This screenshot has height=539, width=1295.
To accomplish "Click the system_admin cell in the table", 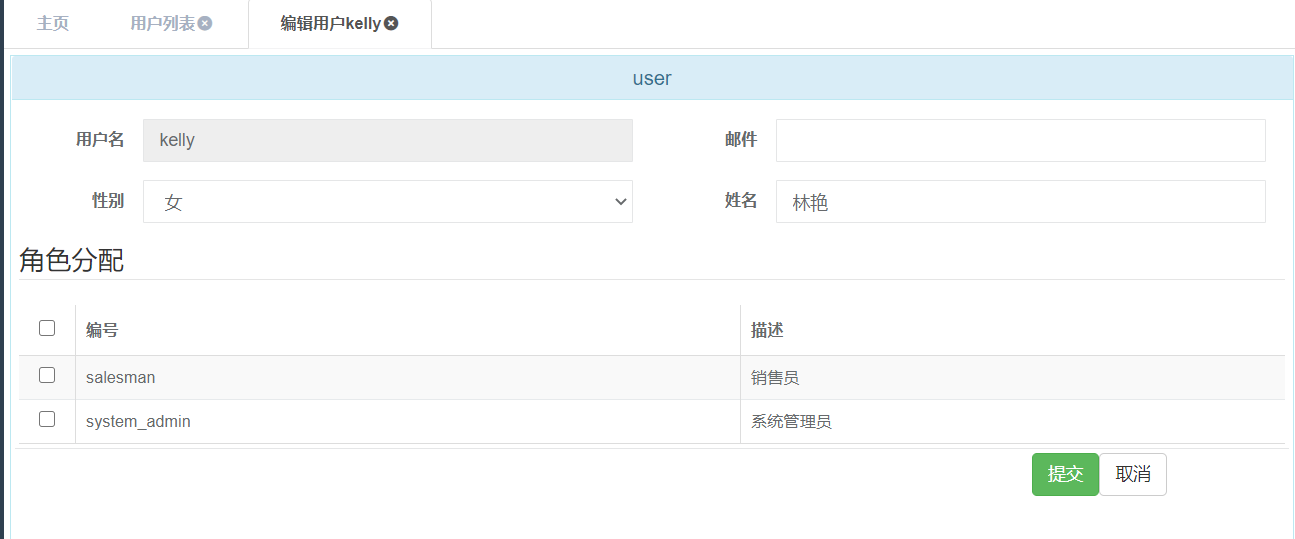I will click(x=408, y=422).
